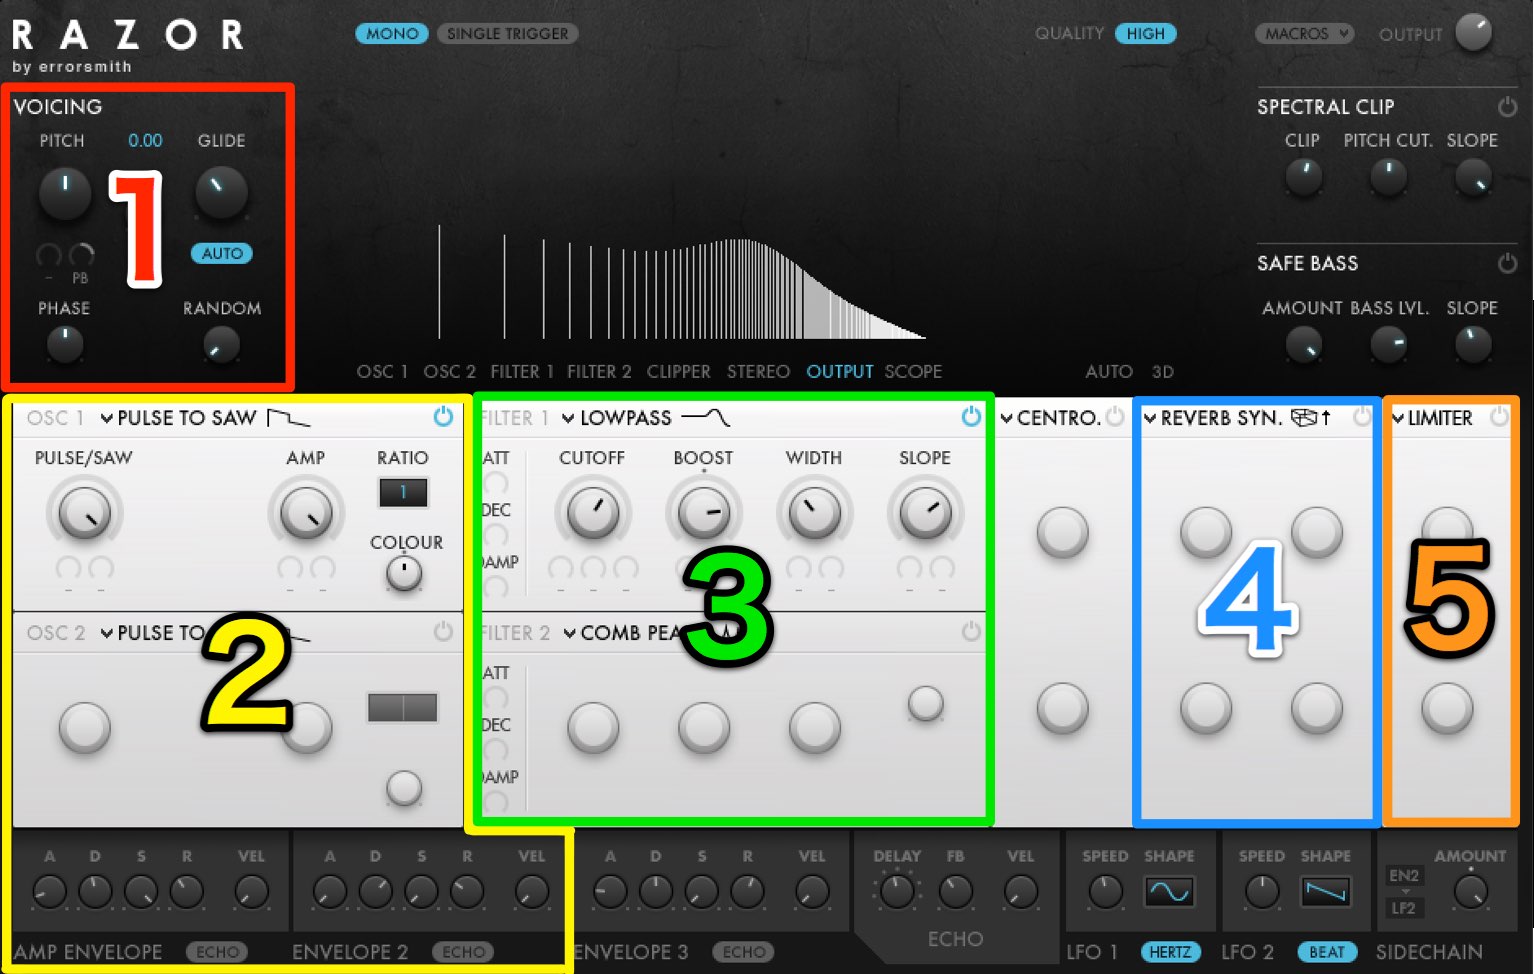Toggle Reverb Syn. power button
This screenshot has height=974, width=1534.
[x=1362, y=417]
